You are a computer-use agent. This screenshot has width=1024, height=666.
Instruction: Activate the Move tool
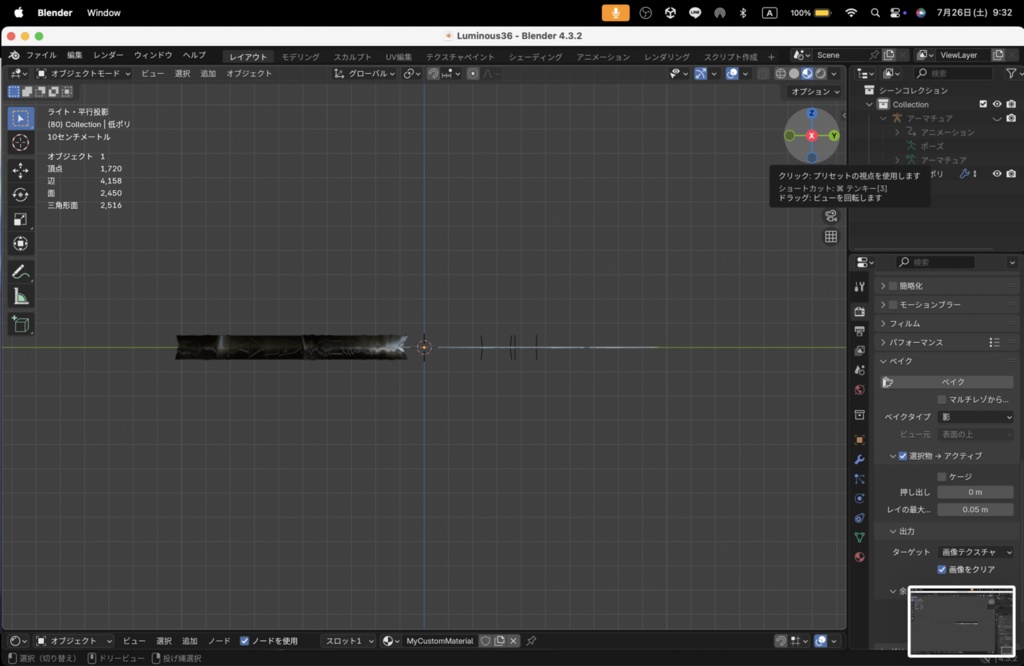click(20, 170)
